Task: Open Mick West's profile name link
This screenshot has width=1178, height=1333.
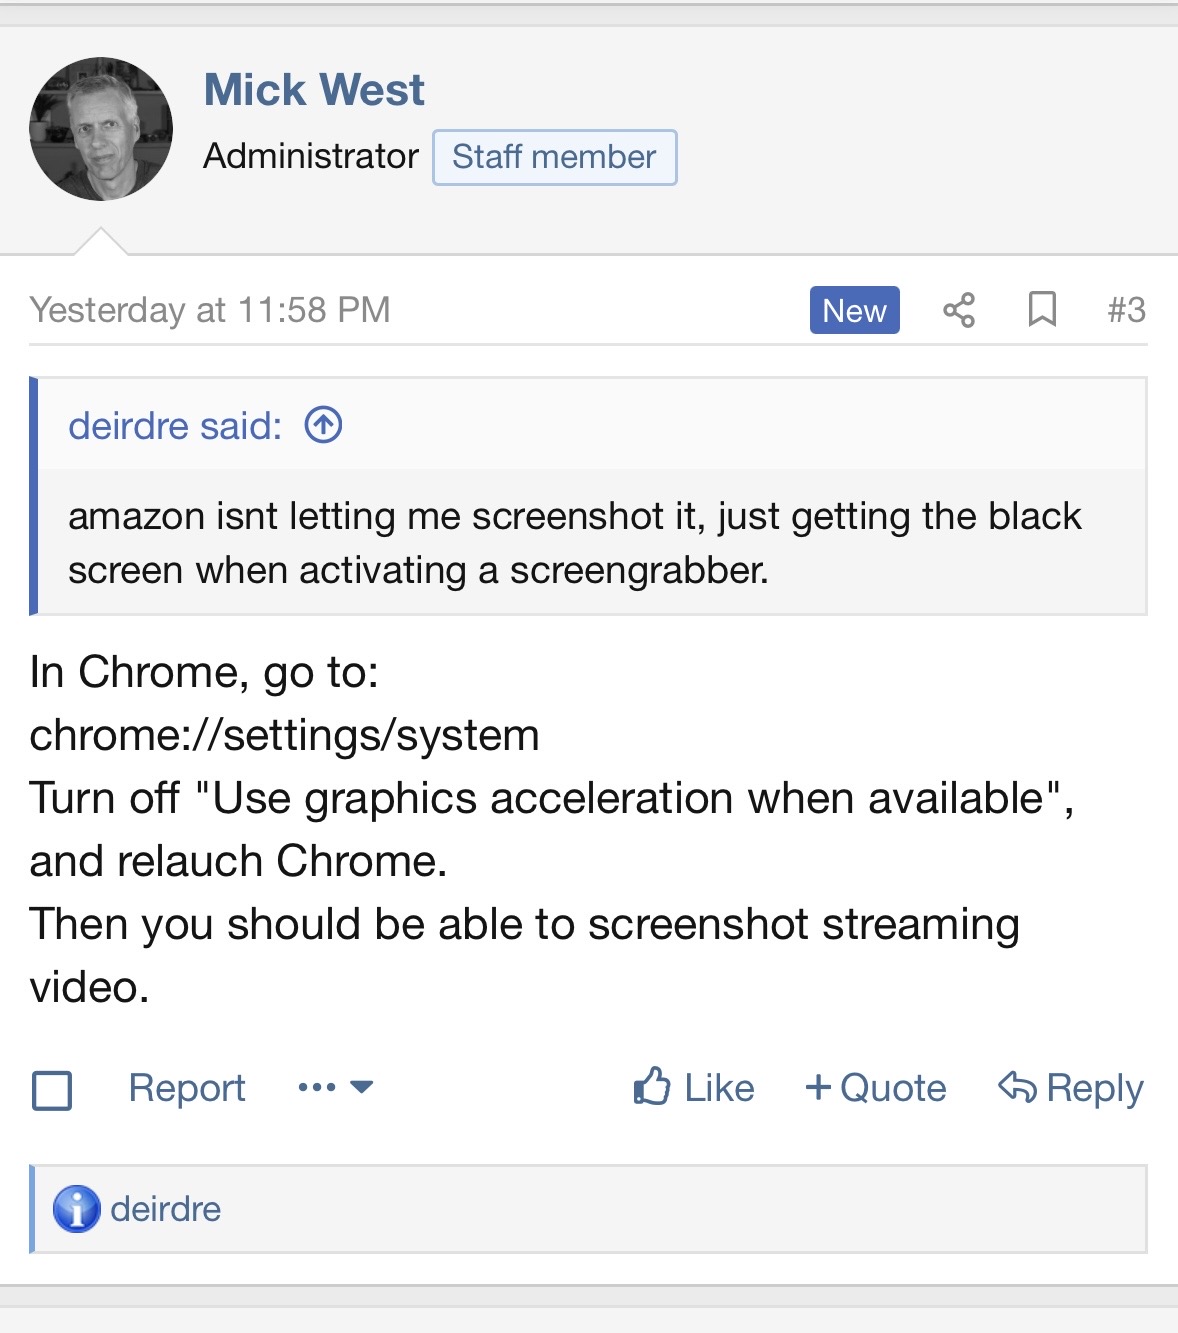Action: click(x=314, y=90)
